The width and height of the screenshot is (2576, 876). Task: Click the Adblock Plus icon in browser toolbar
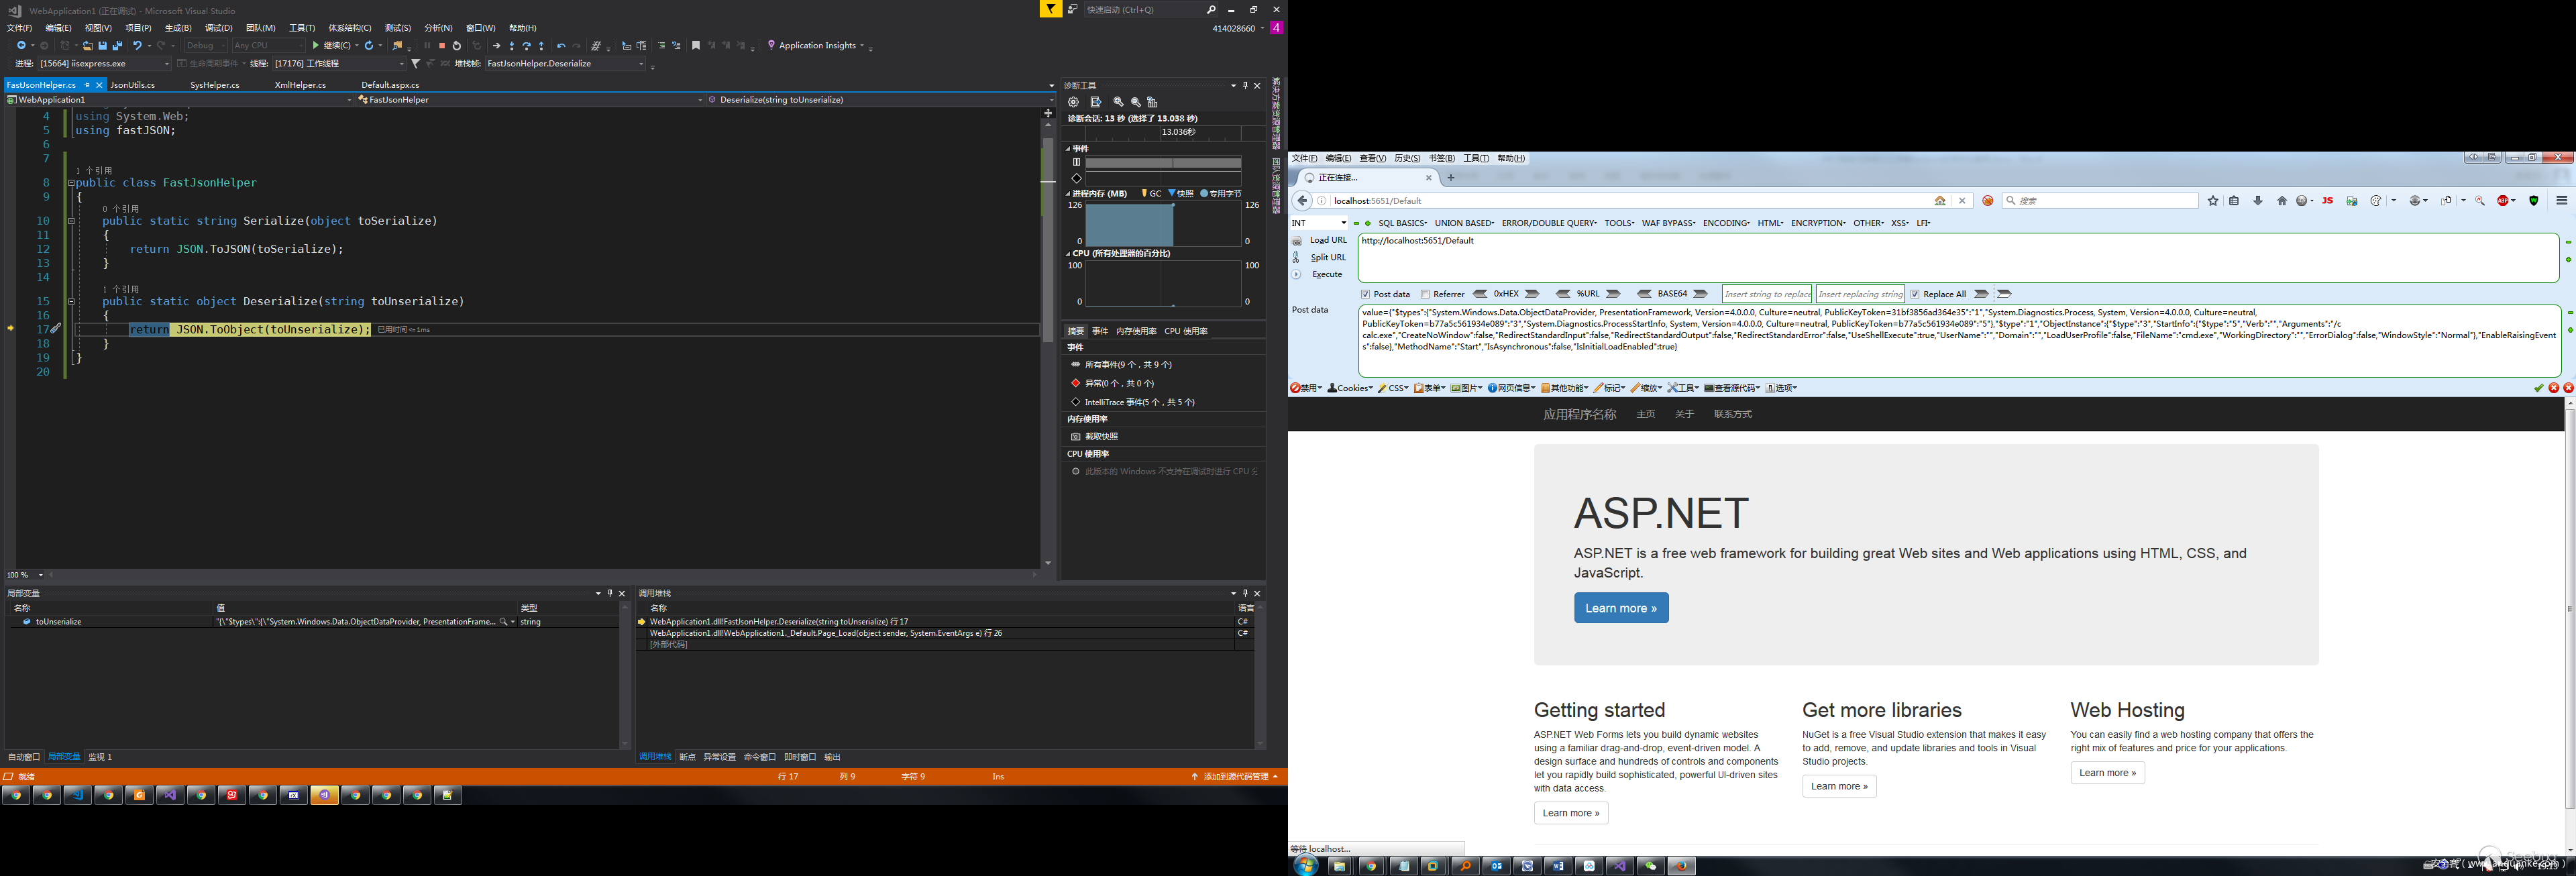pos(2503,201)
